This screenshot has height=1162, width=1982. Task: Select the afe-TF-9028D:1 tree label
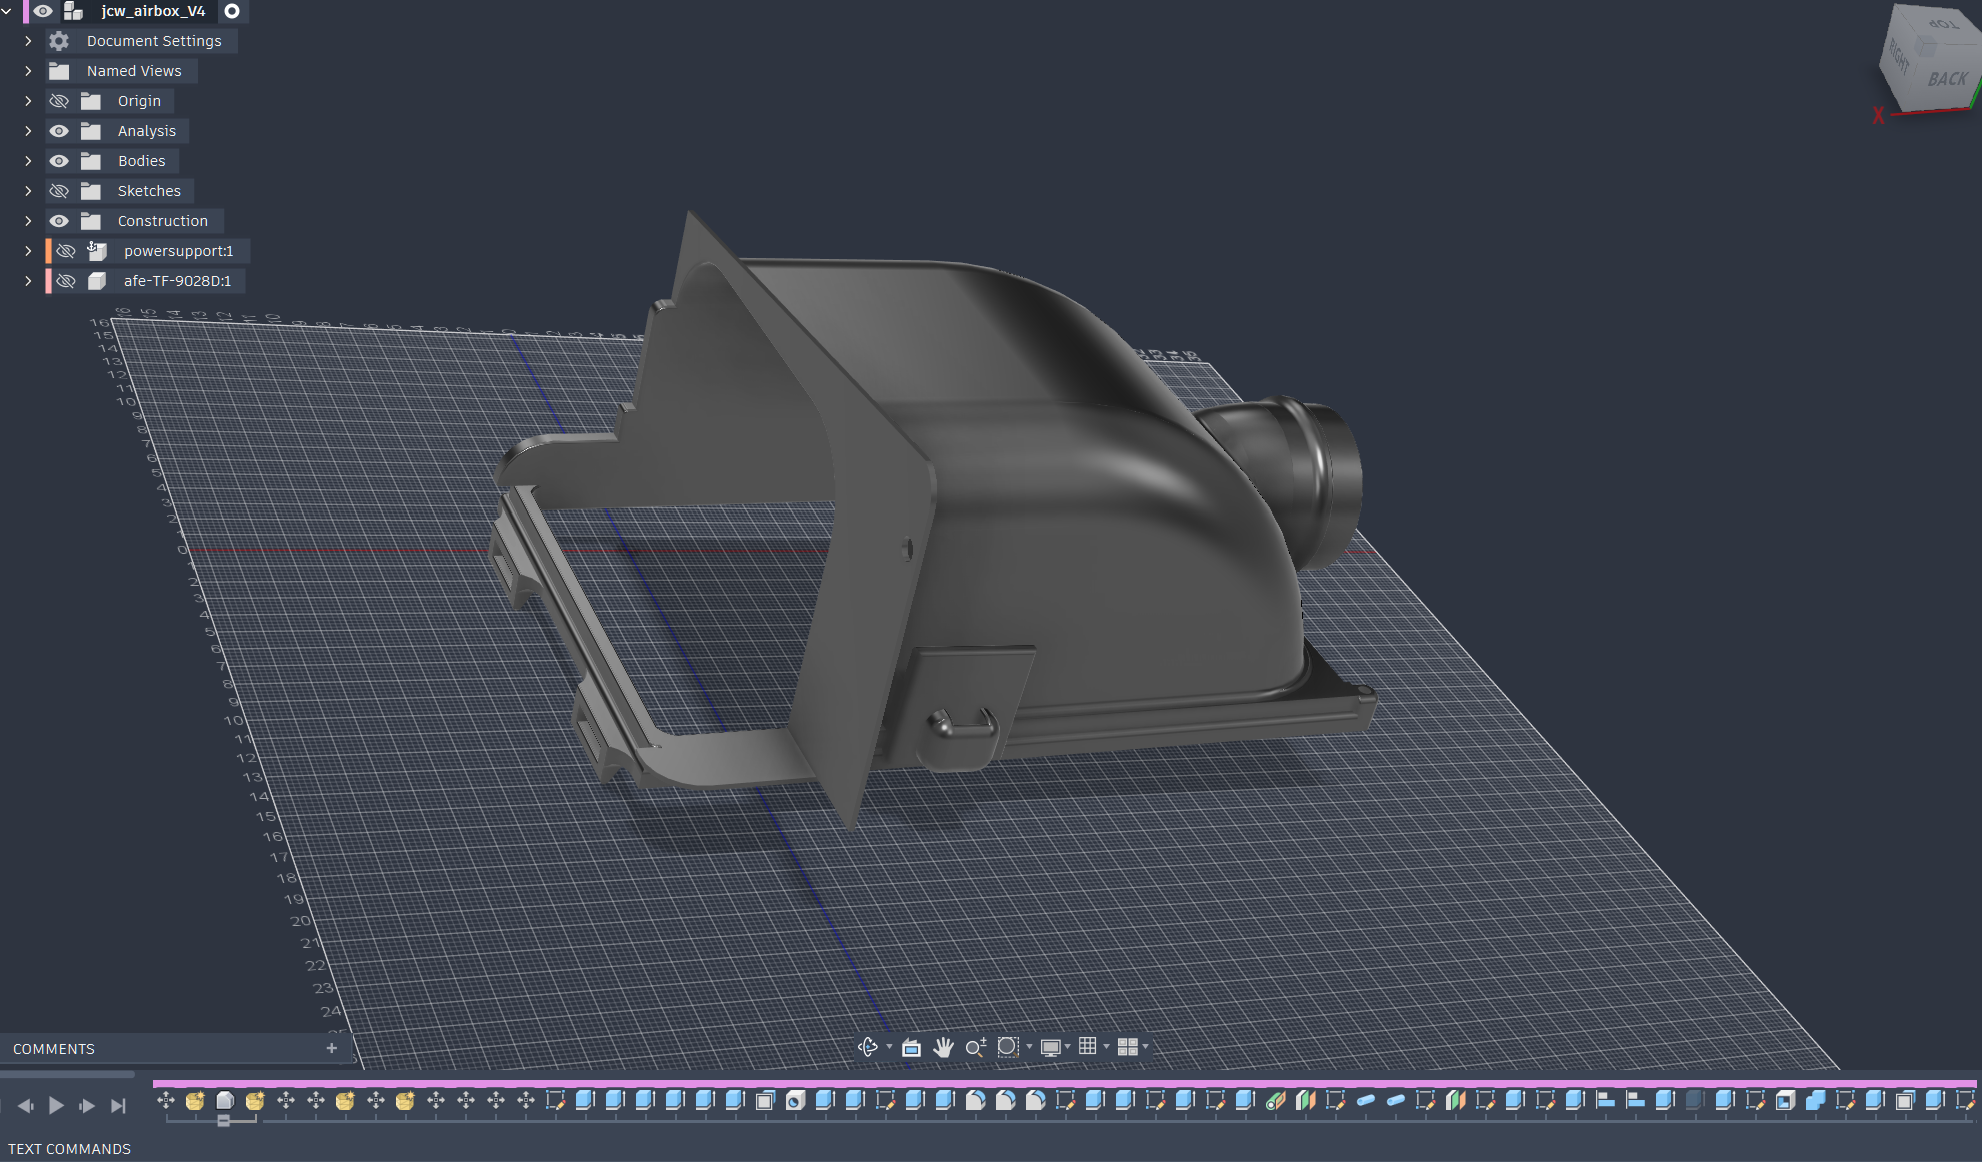[x=177, y=281]
